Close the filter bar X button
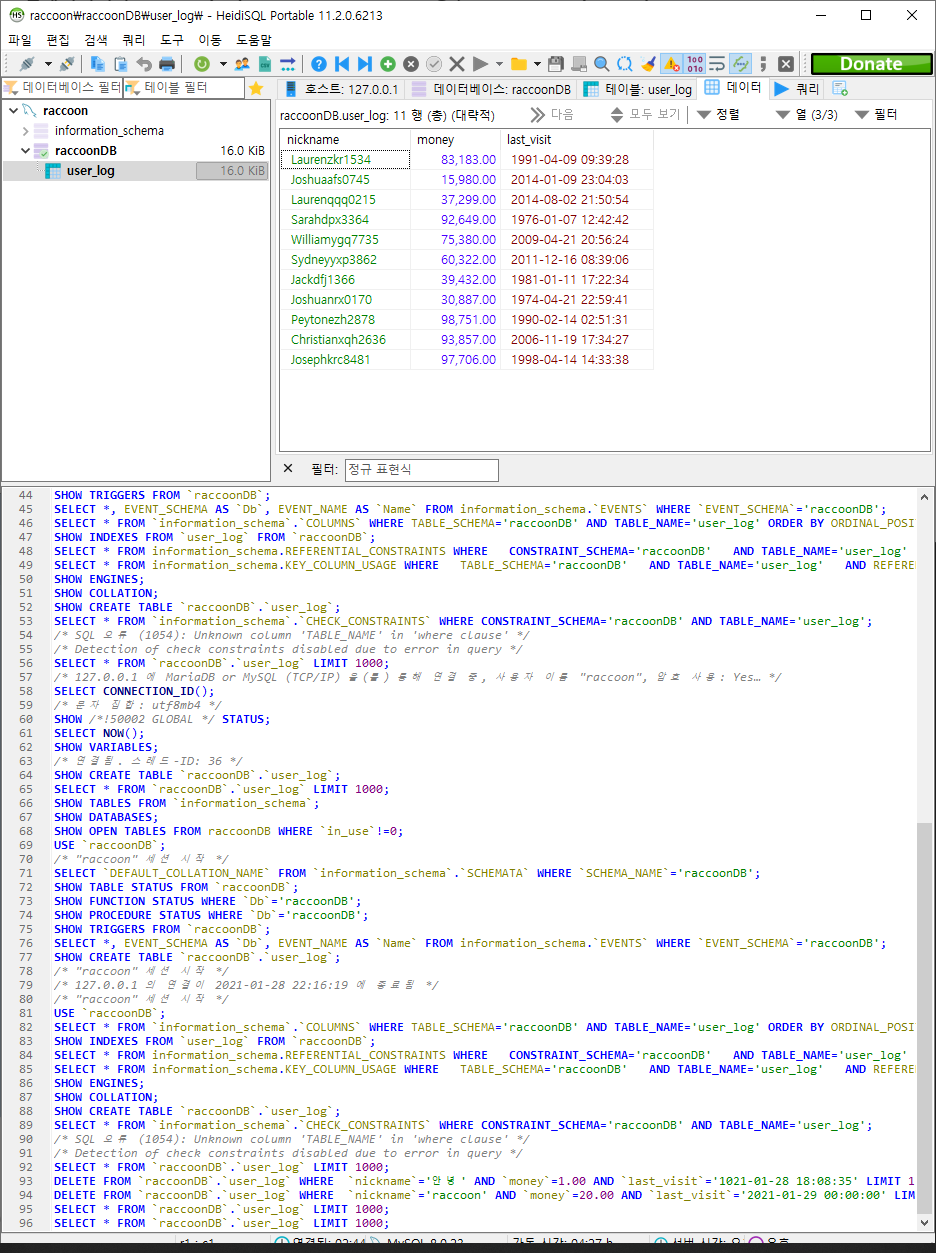This screenshot has height=1253, width=936. click(288, 469)
